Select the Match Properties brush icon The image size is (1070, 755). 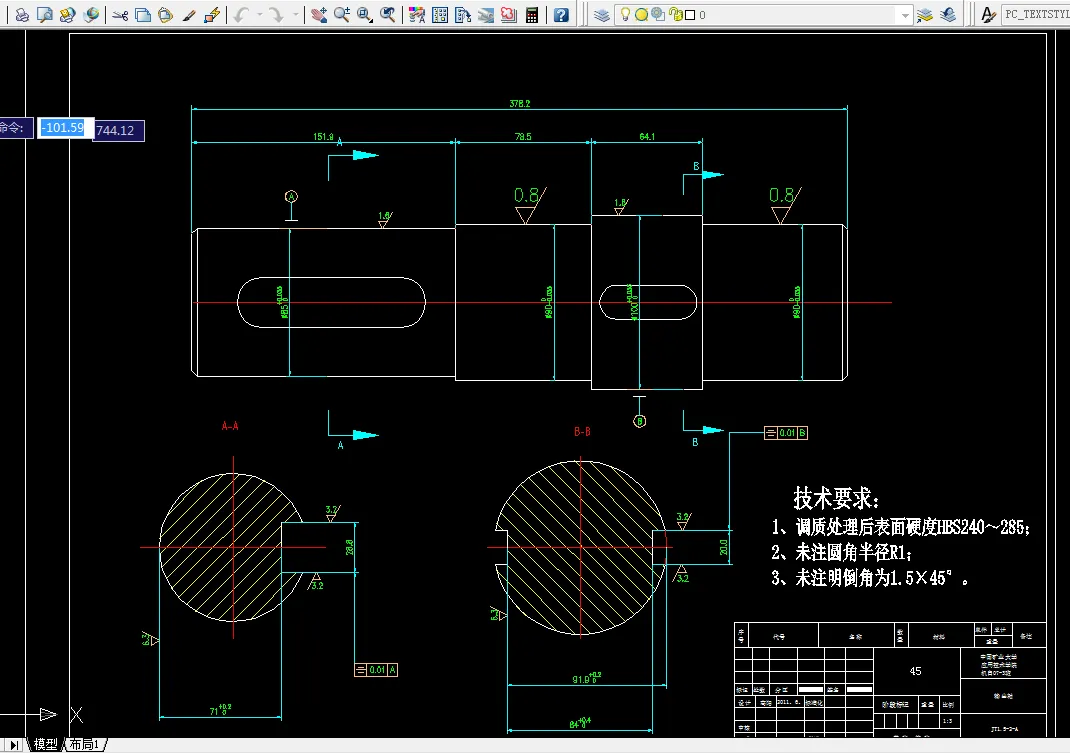coord(188,14)
